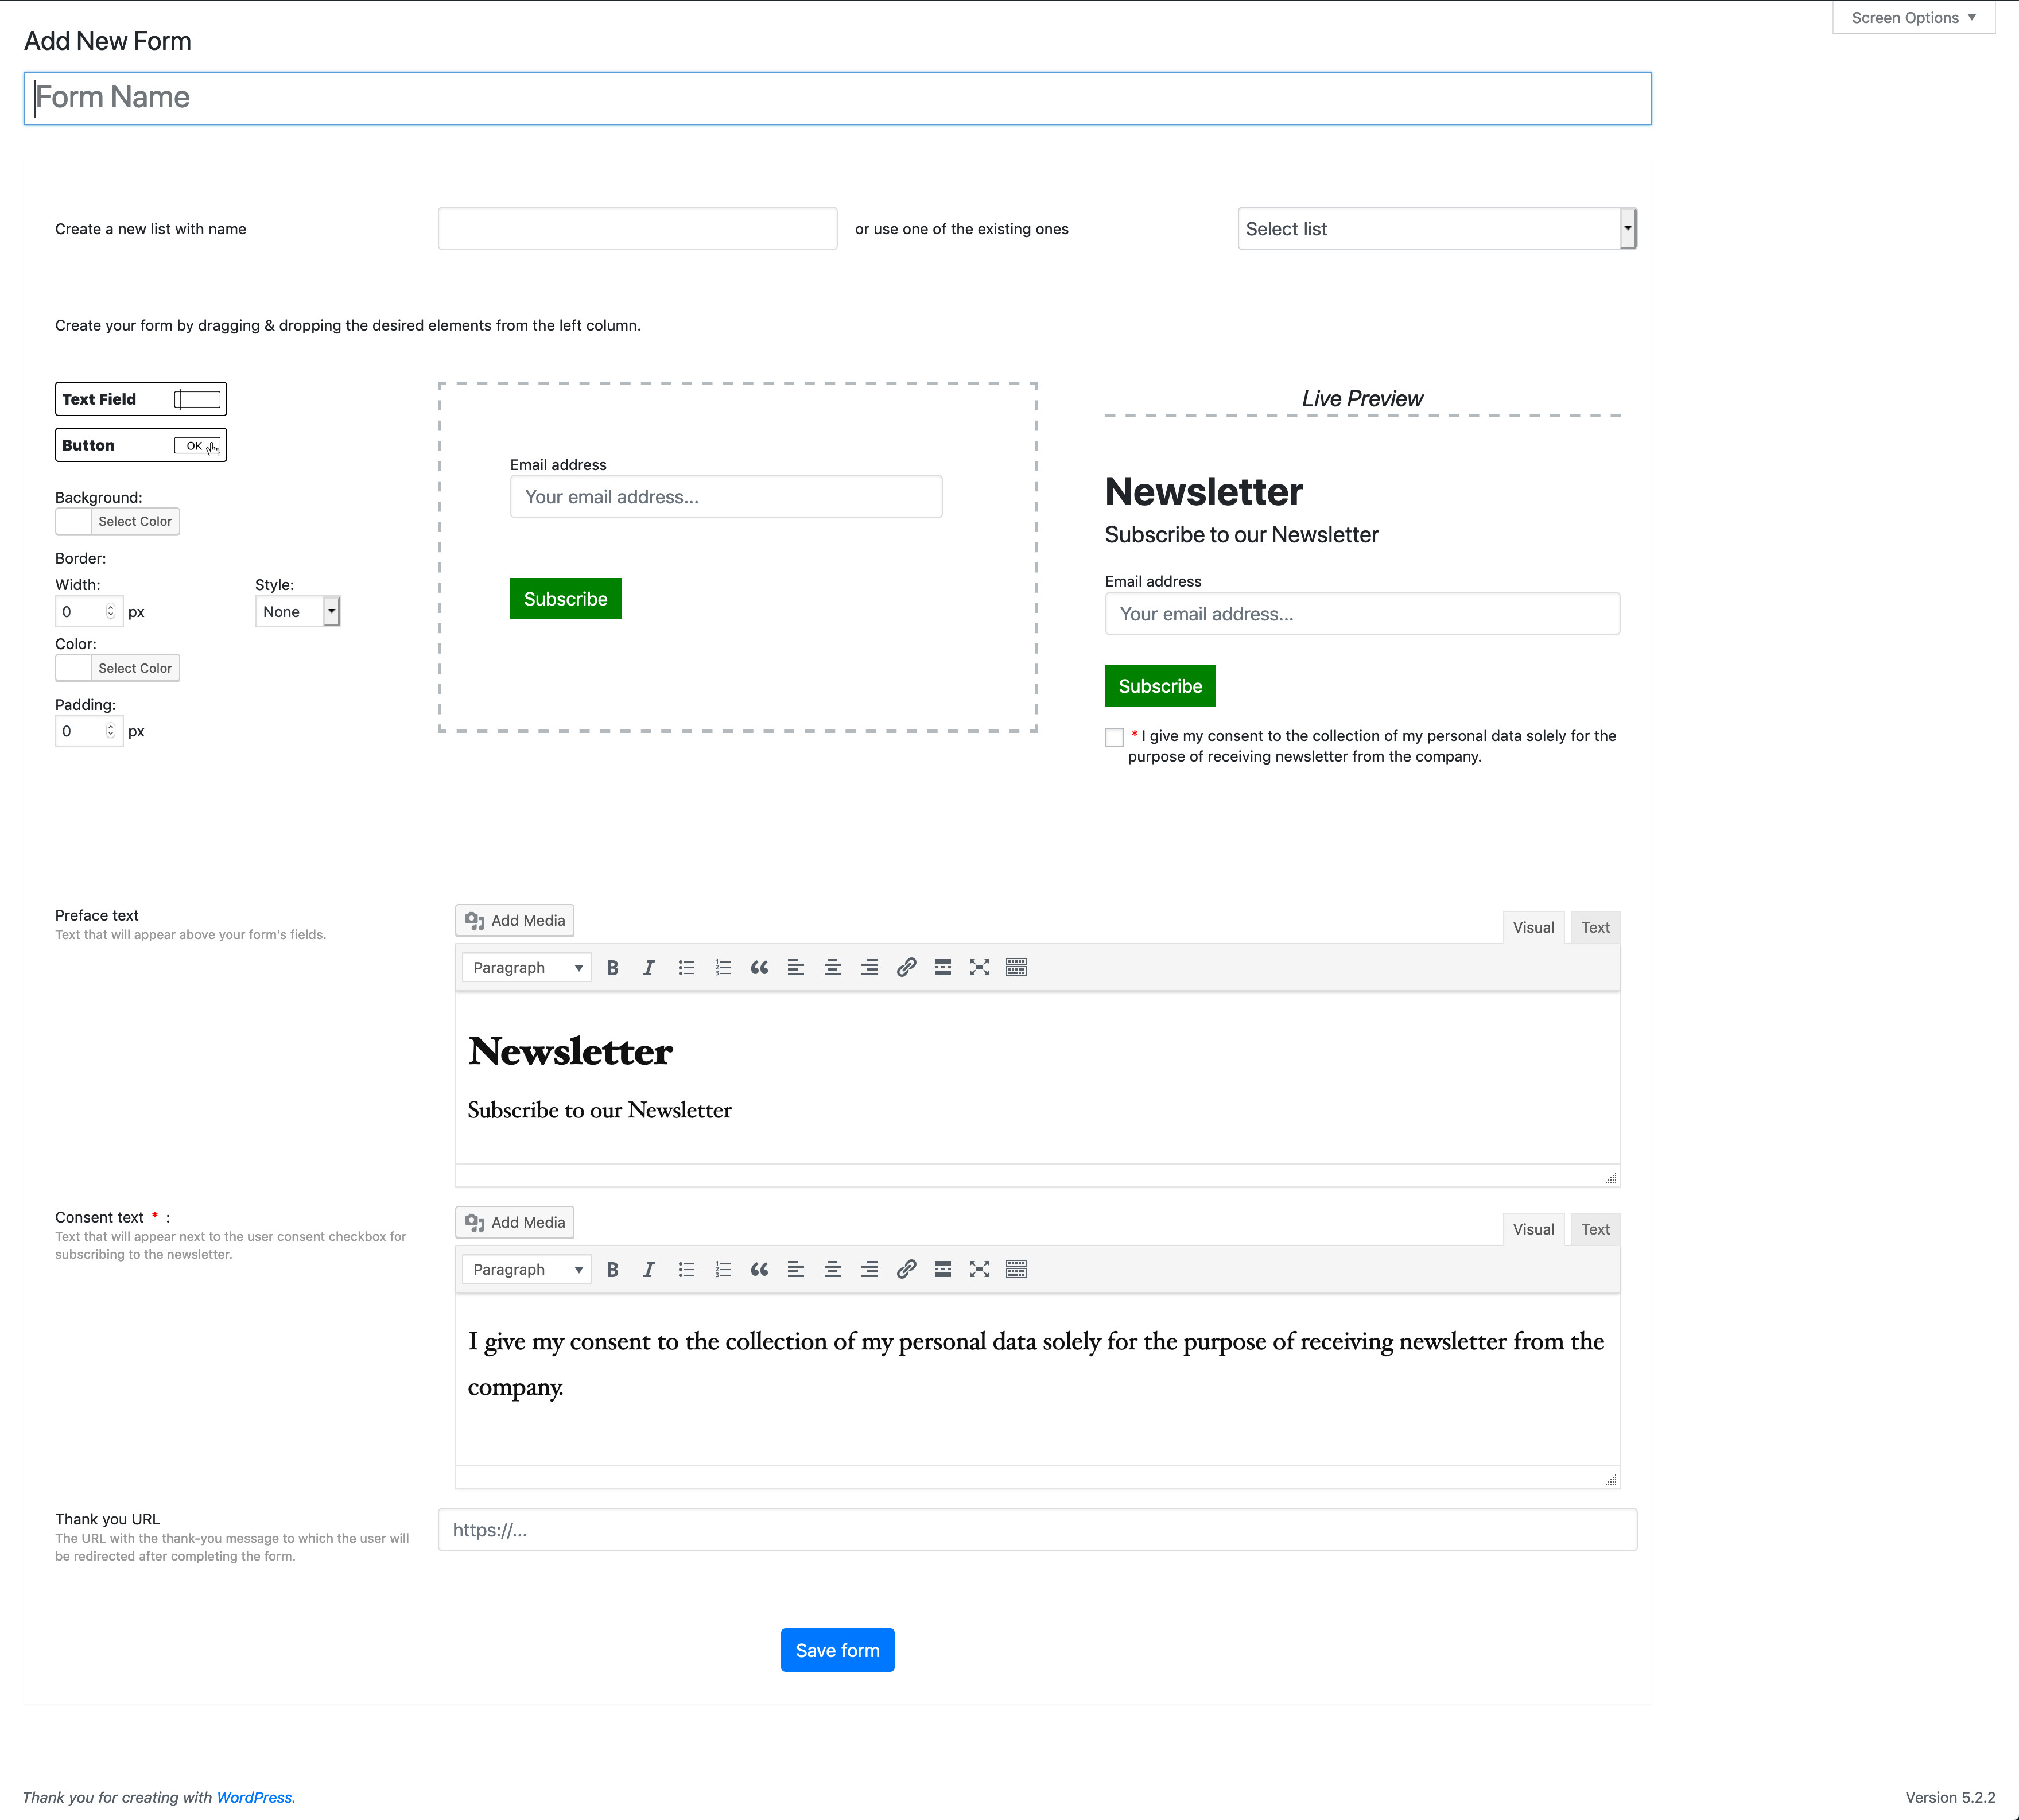Insert link in Preface text editor
The image size is (2019, 1820).
pos(906,967)
